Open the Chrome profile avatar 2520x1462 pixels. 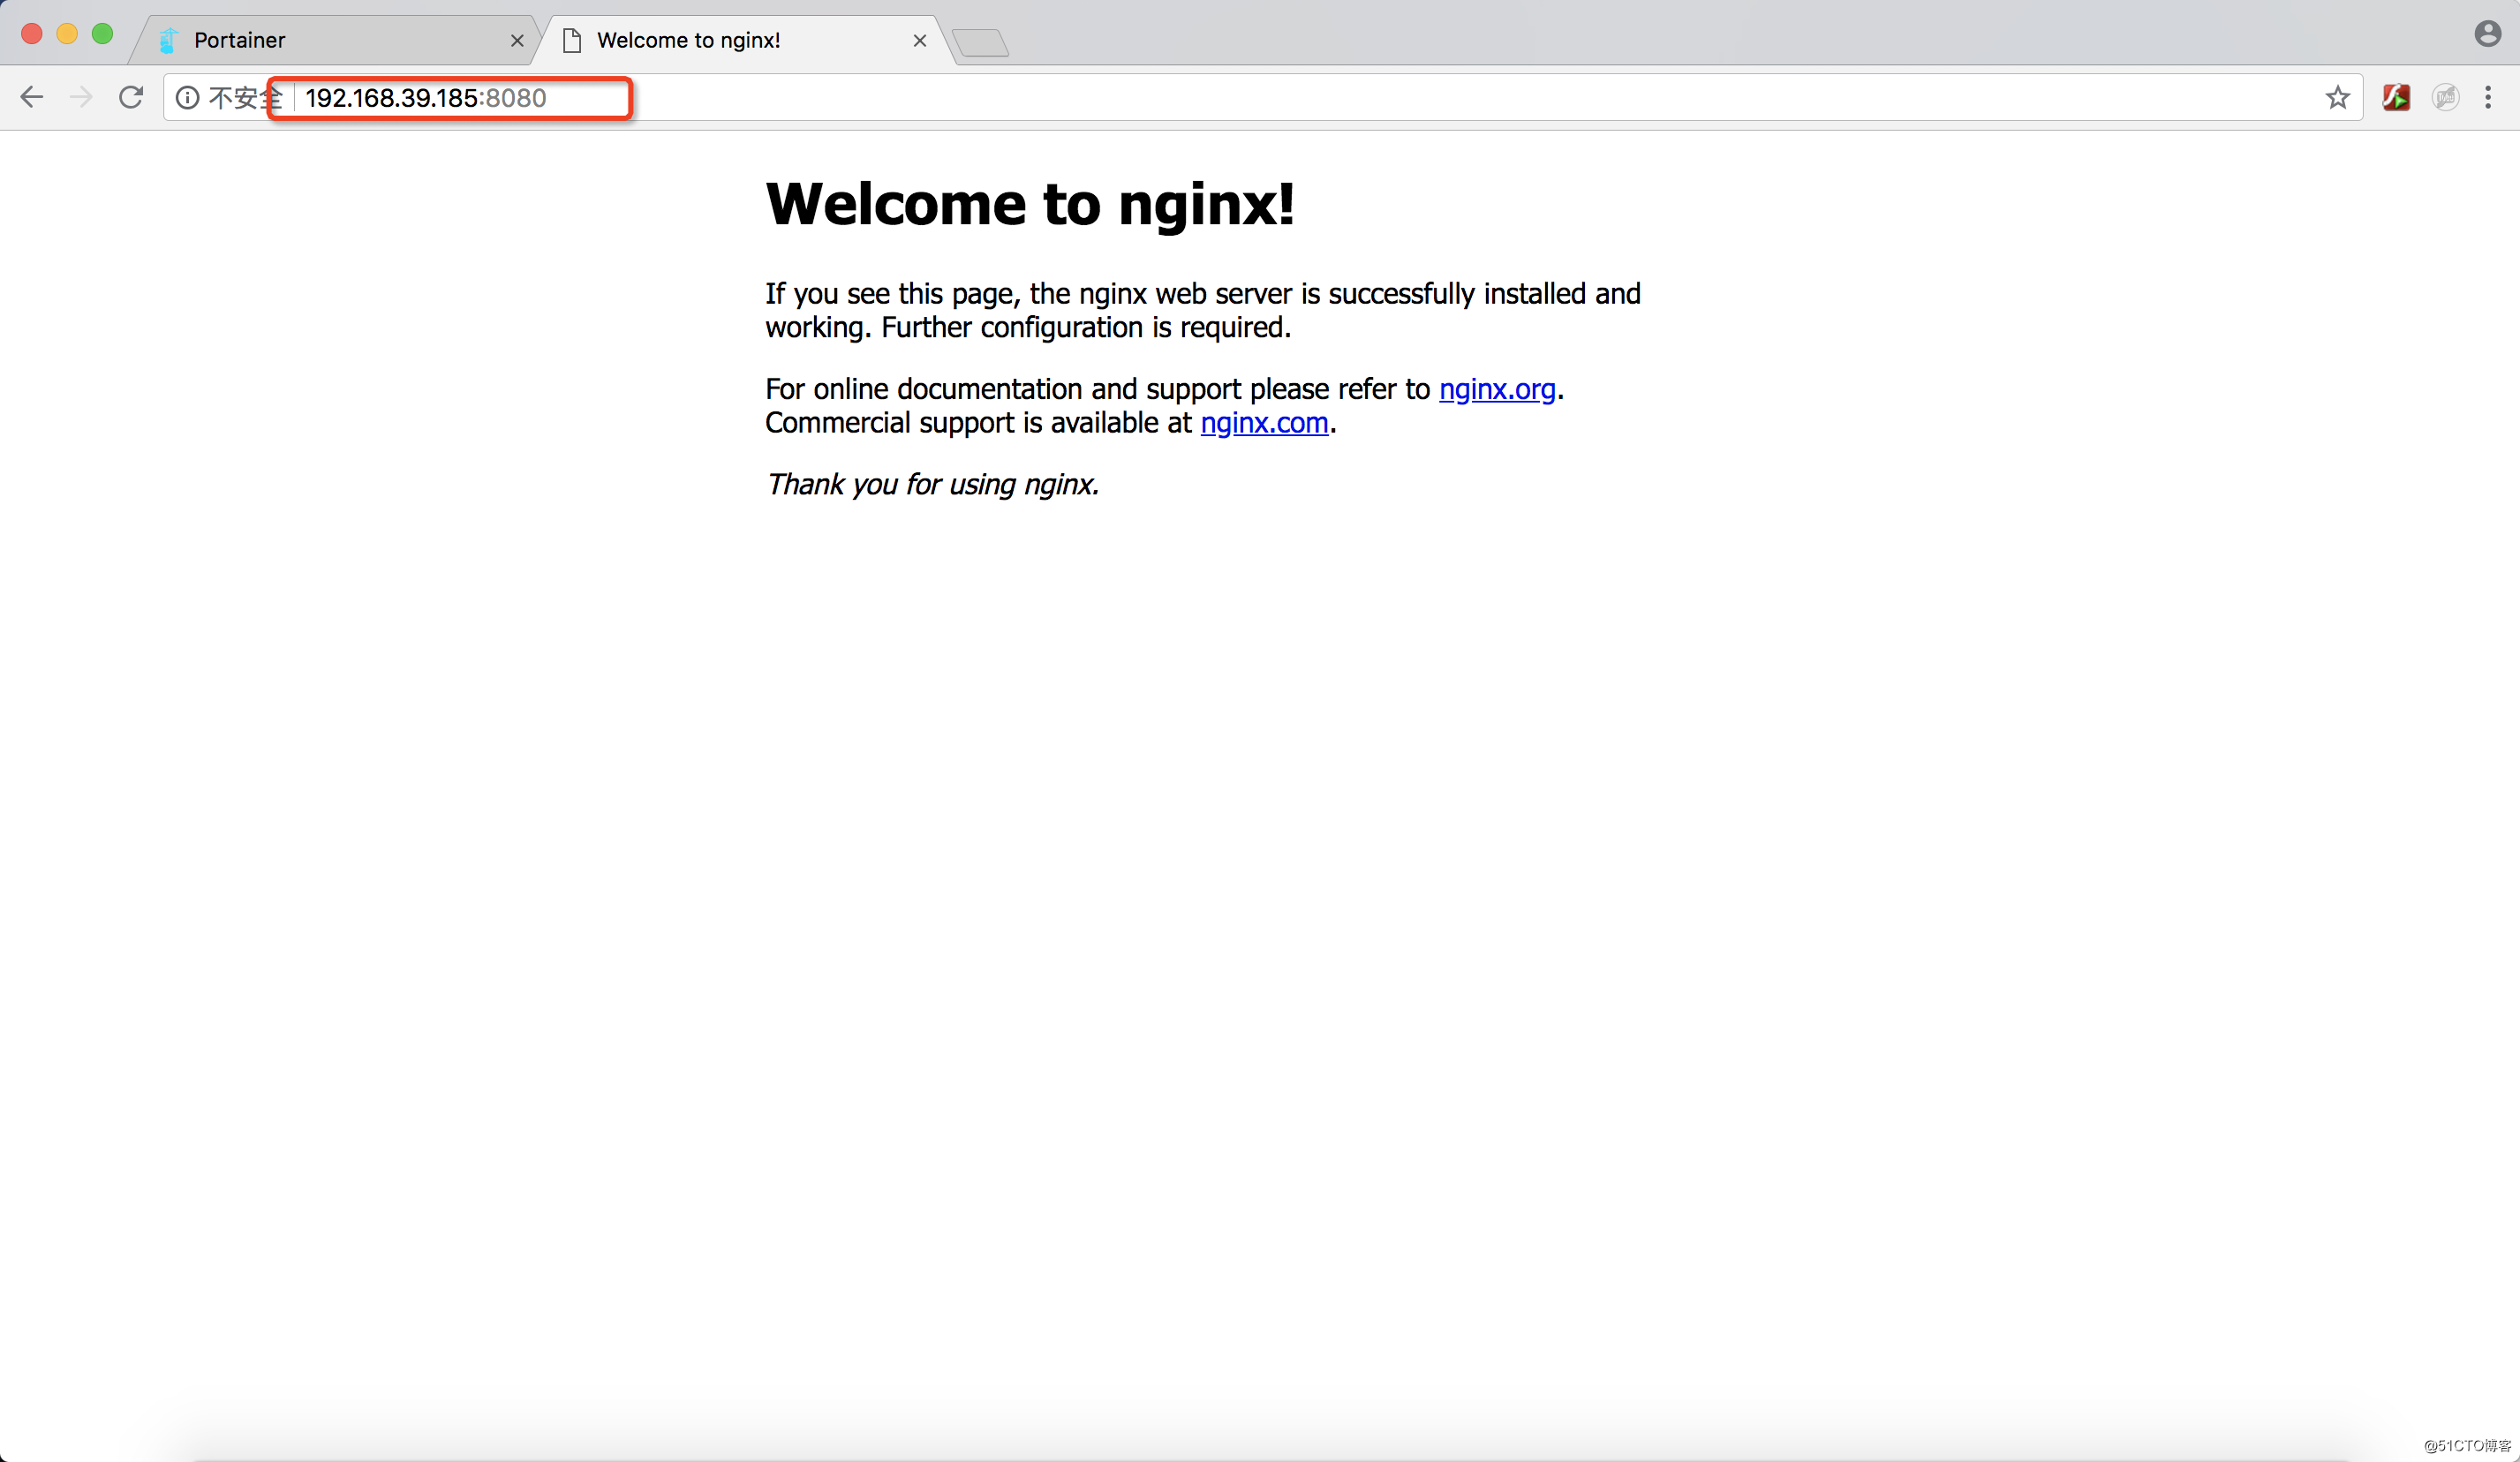[2488, 34]
